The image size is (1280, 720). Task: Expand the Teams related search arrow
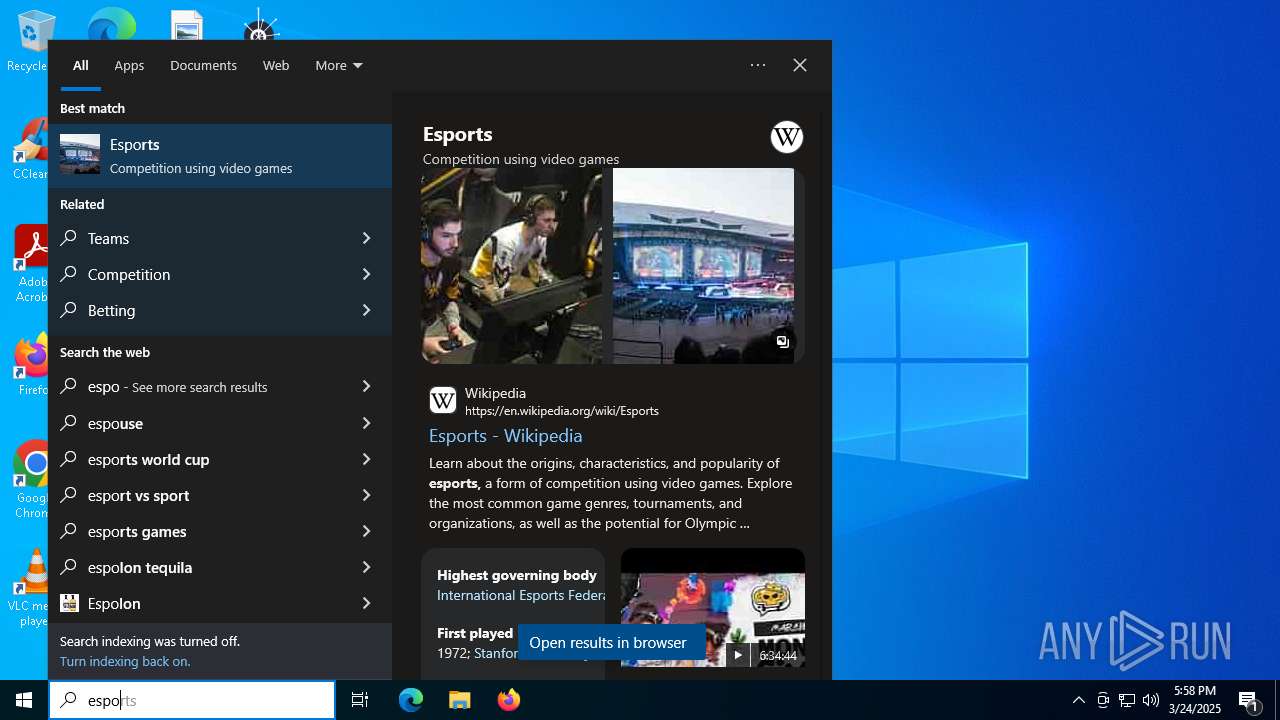click(366, 238)
